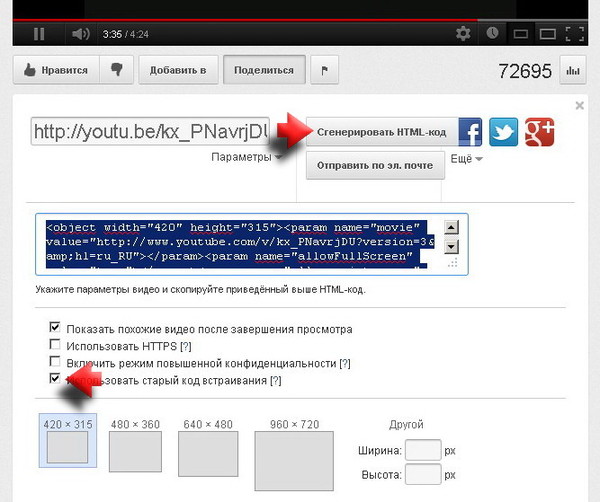Screen dimensions: 600x502
Task: Enable режим повышенной конфиденциальности checkbox
Action: click(x=55, y=361)
